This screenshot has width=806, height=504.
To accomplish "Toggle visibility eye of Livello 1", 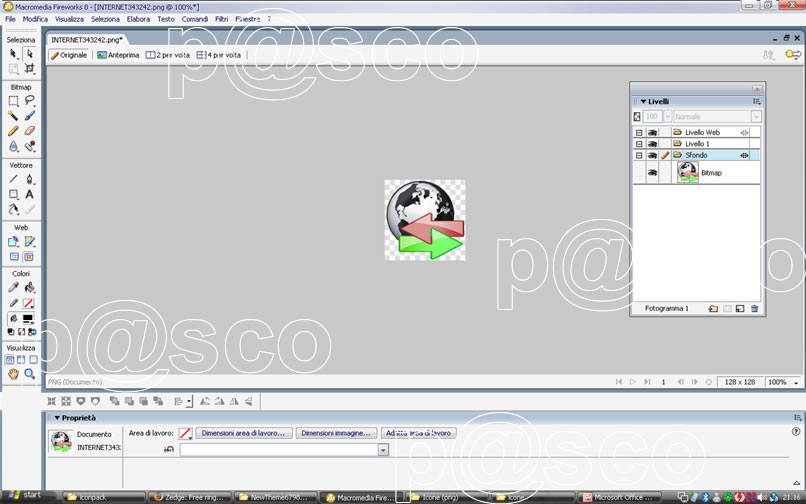I will (x=652, y=144).
